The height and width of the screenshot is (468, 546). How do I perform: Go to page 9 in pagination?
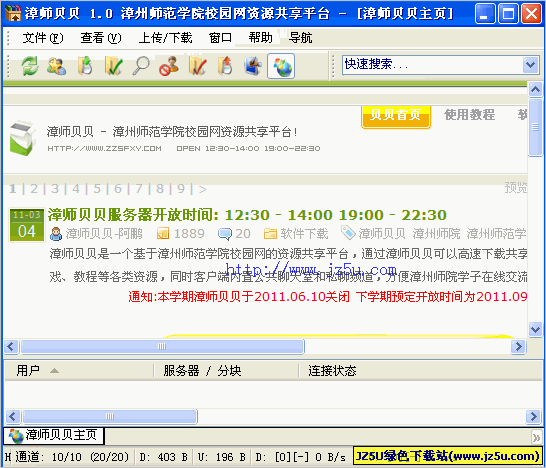point(181,189)
